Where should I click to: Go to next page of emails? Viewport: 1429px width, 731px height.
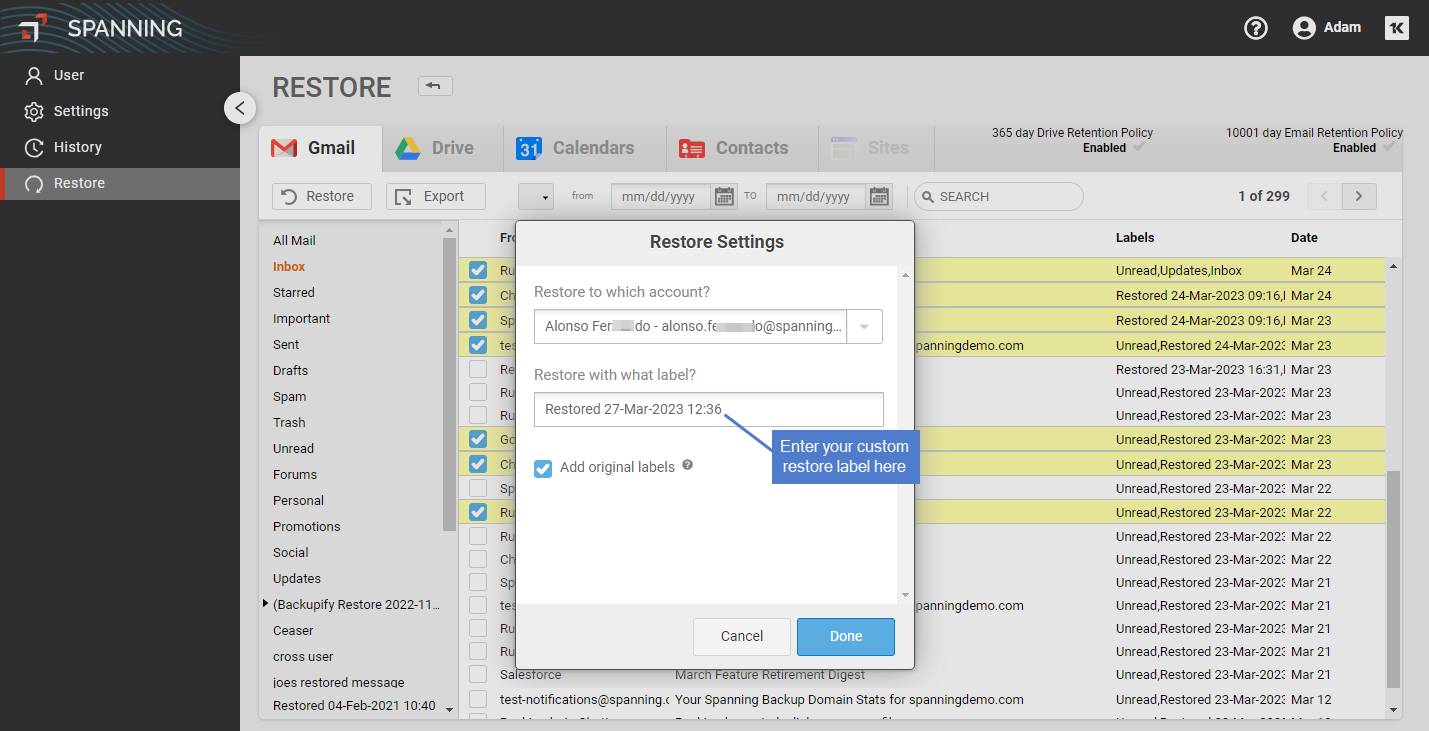1358,197
